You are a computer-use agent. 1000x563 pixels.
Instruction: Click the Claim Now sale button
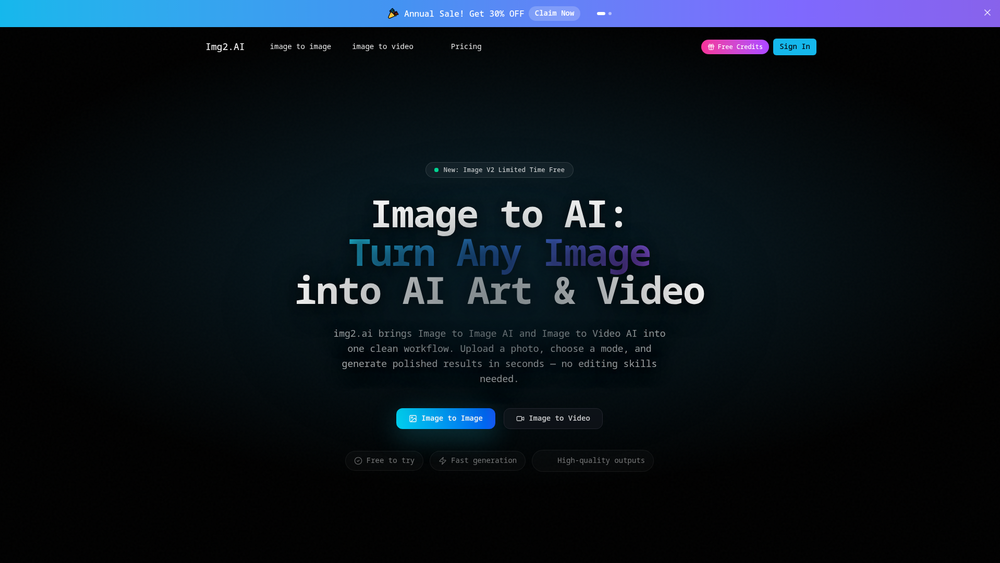point(554,13)
